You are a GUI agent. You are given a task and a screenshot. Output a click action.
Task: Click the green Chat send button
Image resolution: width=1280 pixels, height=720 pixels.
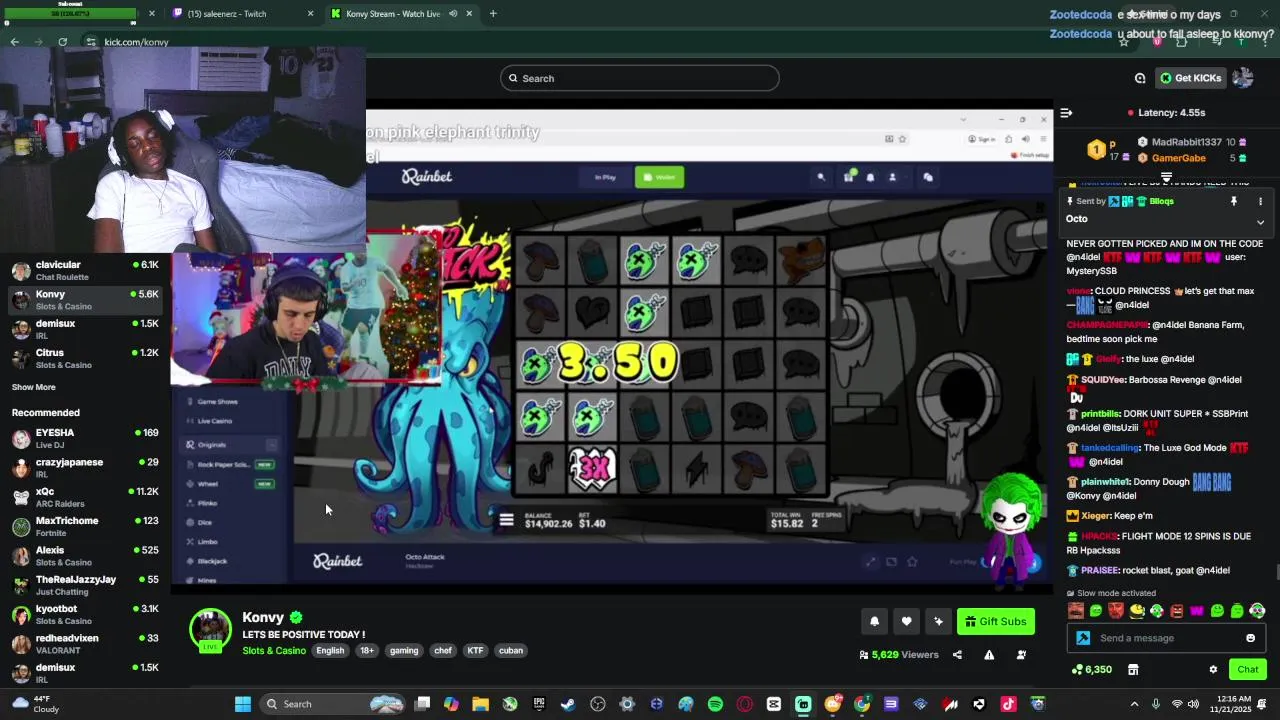[1248, 669]
